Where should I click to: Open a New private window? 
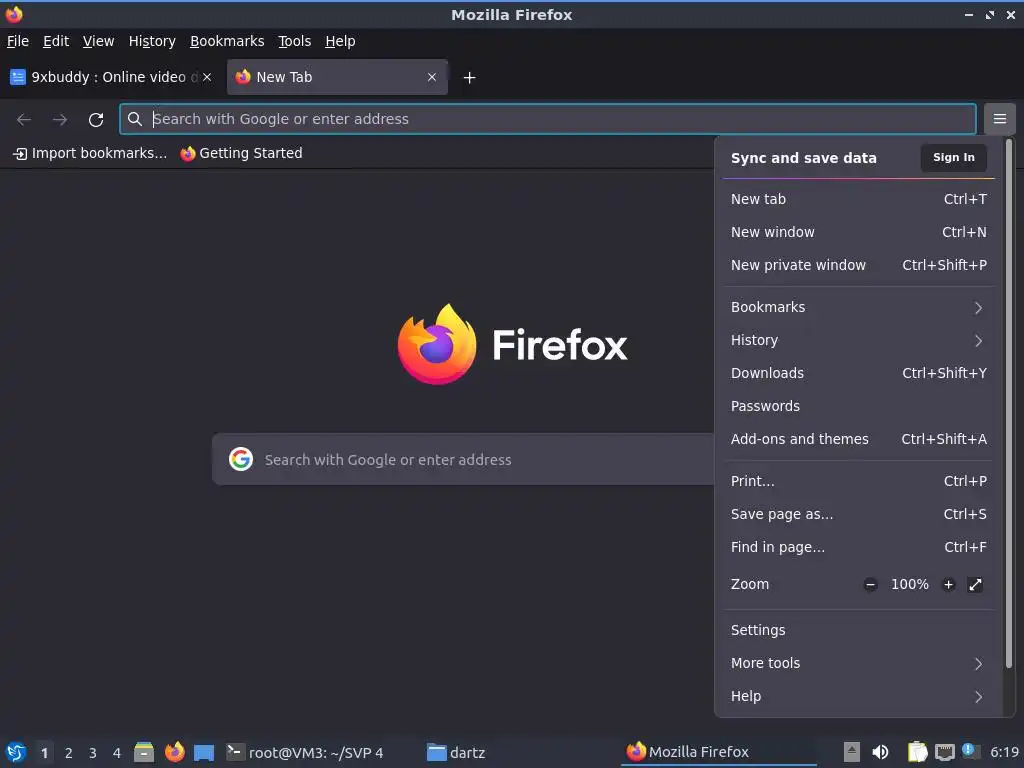pyautogui.click(x=858, y=265)
